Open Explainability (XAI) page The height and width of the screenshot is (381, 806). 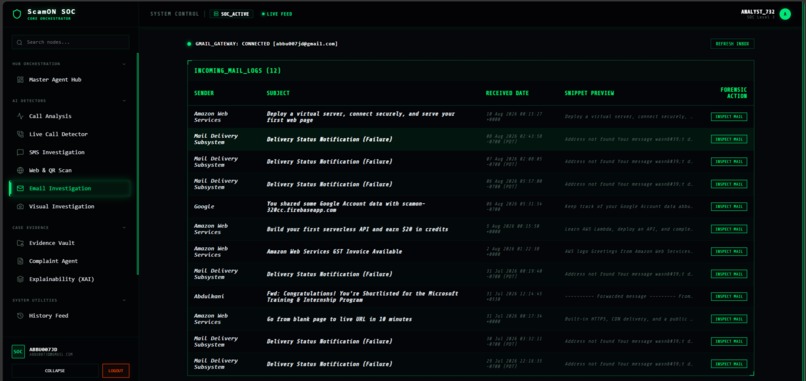click(x=70, y=279)
